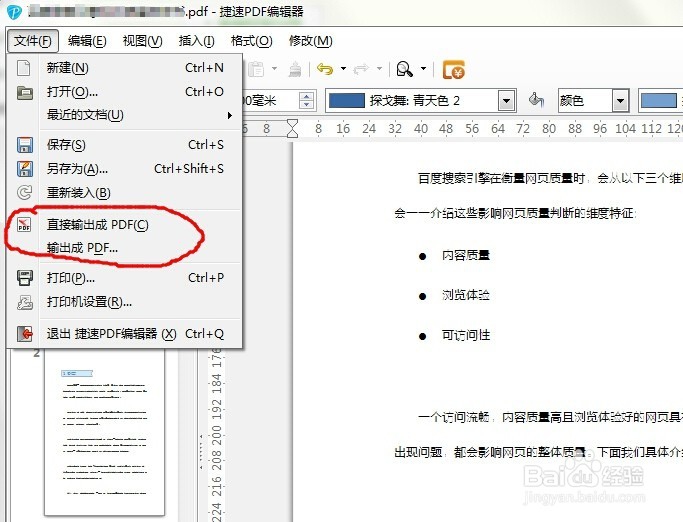
Task: Click the printer settings icon beside 打印机设置
Action: click(x=24, y=302)
